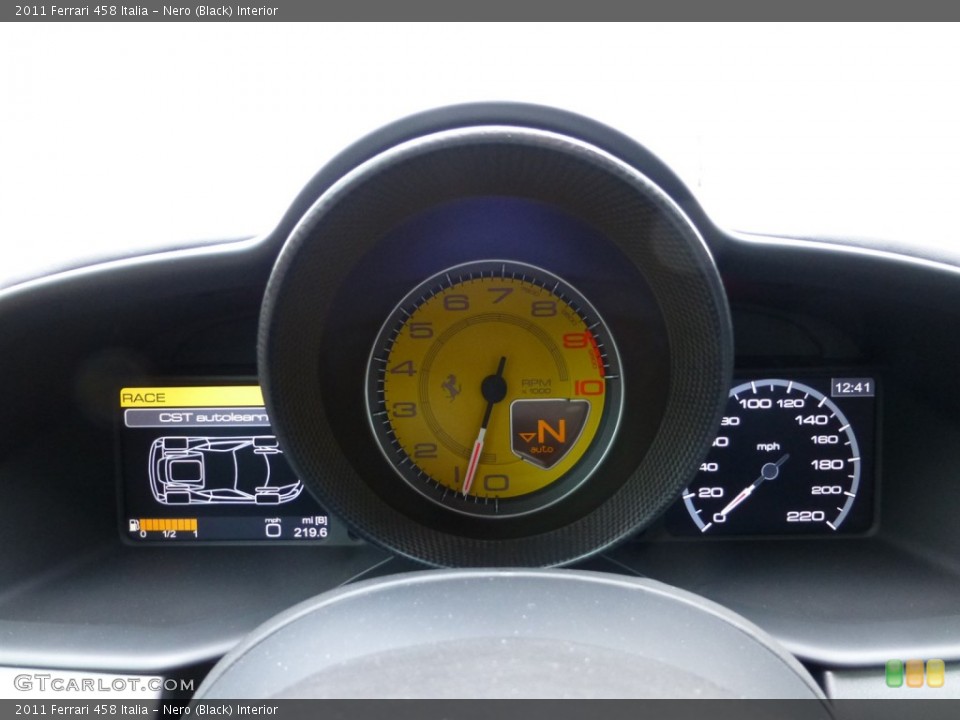Click the 180 mark on speedometer

827,464
